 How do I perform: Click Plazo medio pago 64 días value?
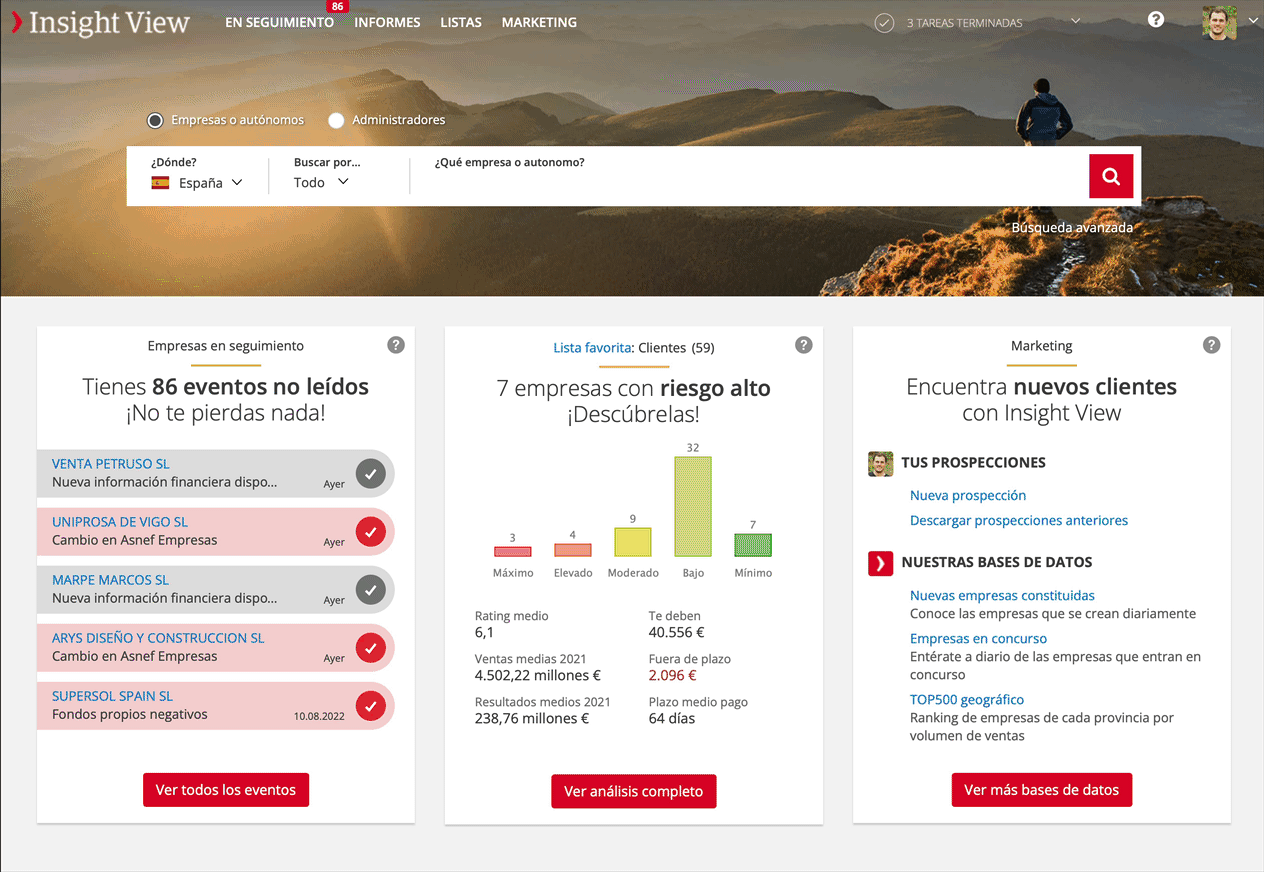(672, 718)
